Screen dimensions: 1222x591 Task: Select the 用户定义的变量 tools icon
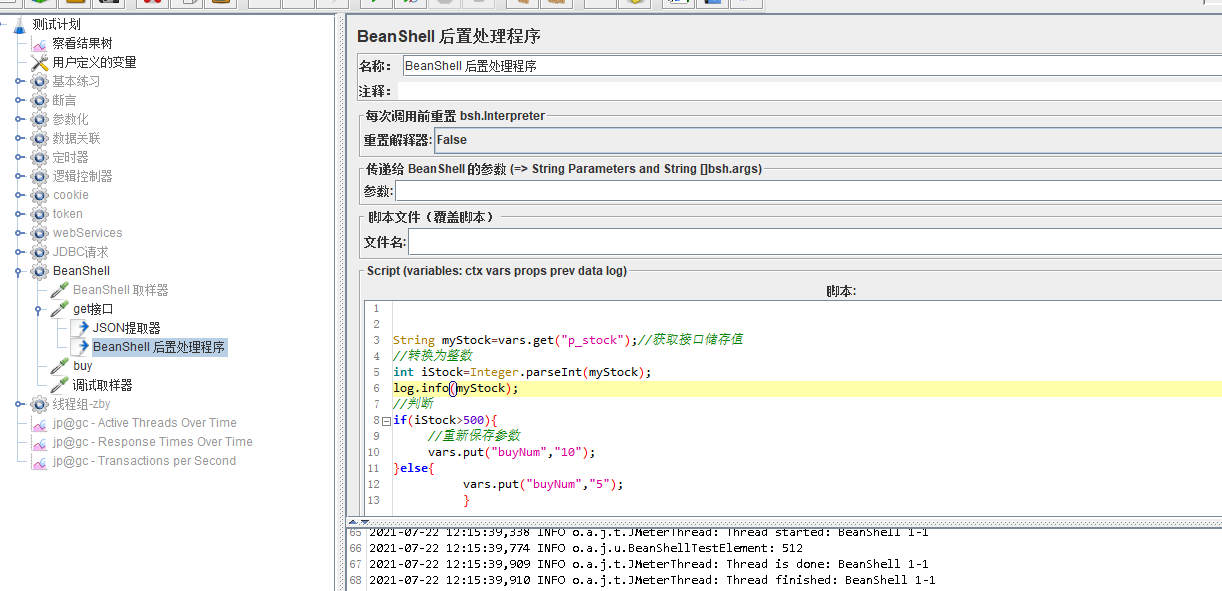click(x=39, y=62)
